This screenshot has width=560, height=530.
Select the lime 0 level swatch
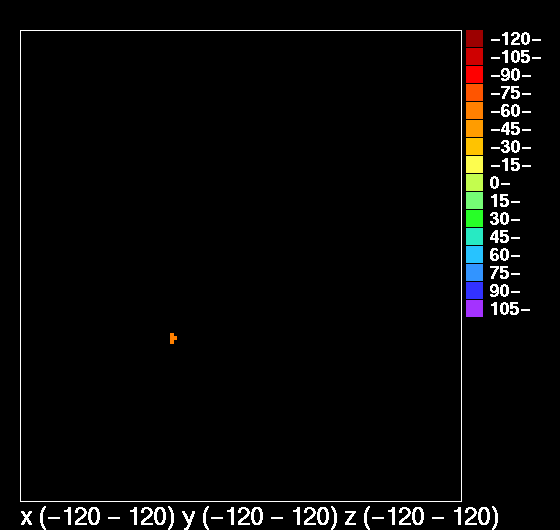(x=474, y=182)
